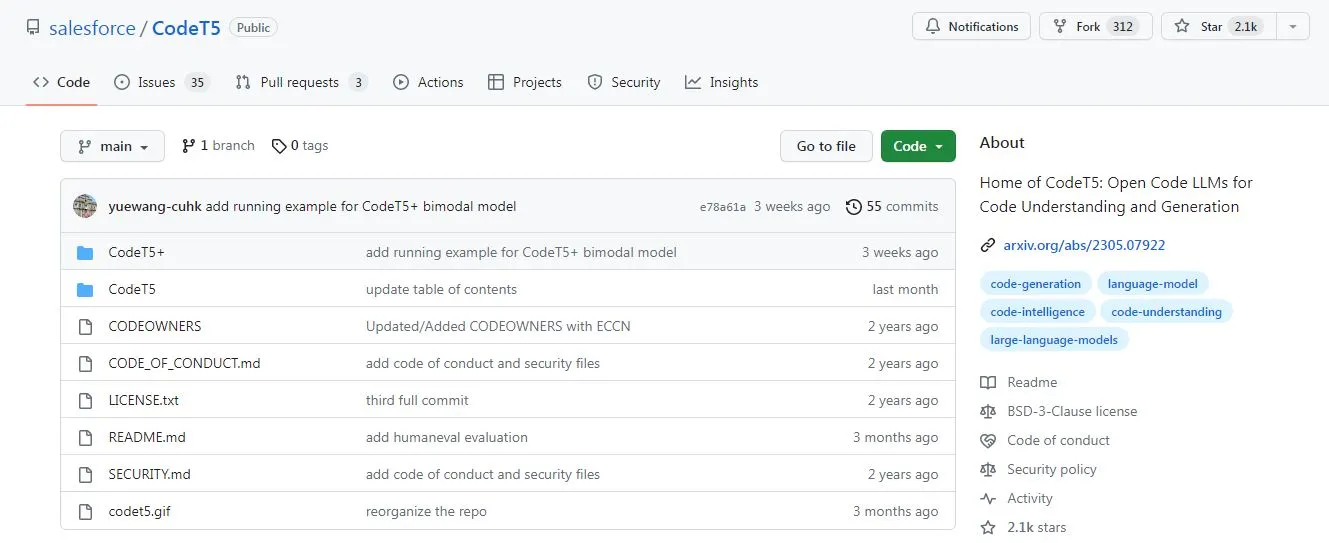The height and width of the screenshot is (543, 1329).
Task: Click the CODE_OF_CONDUCT.md file icon
Action: [85, 364]
